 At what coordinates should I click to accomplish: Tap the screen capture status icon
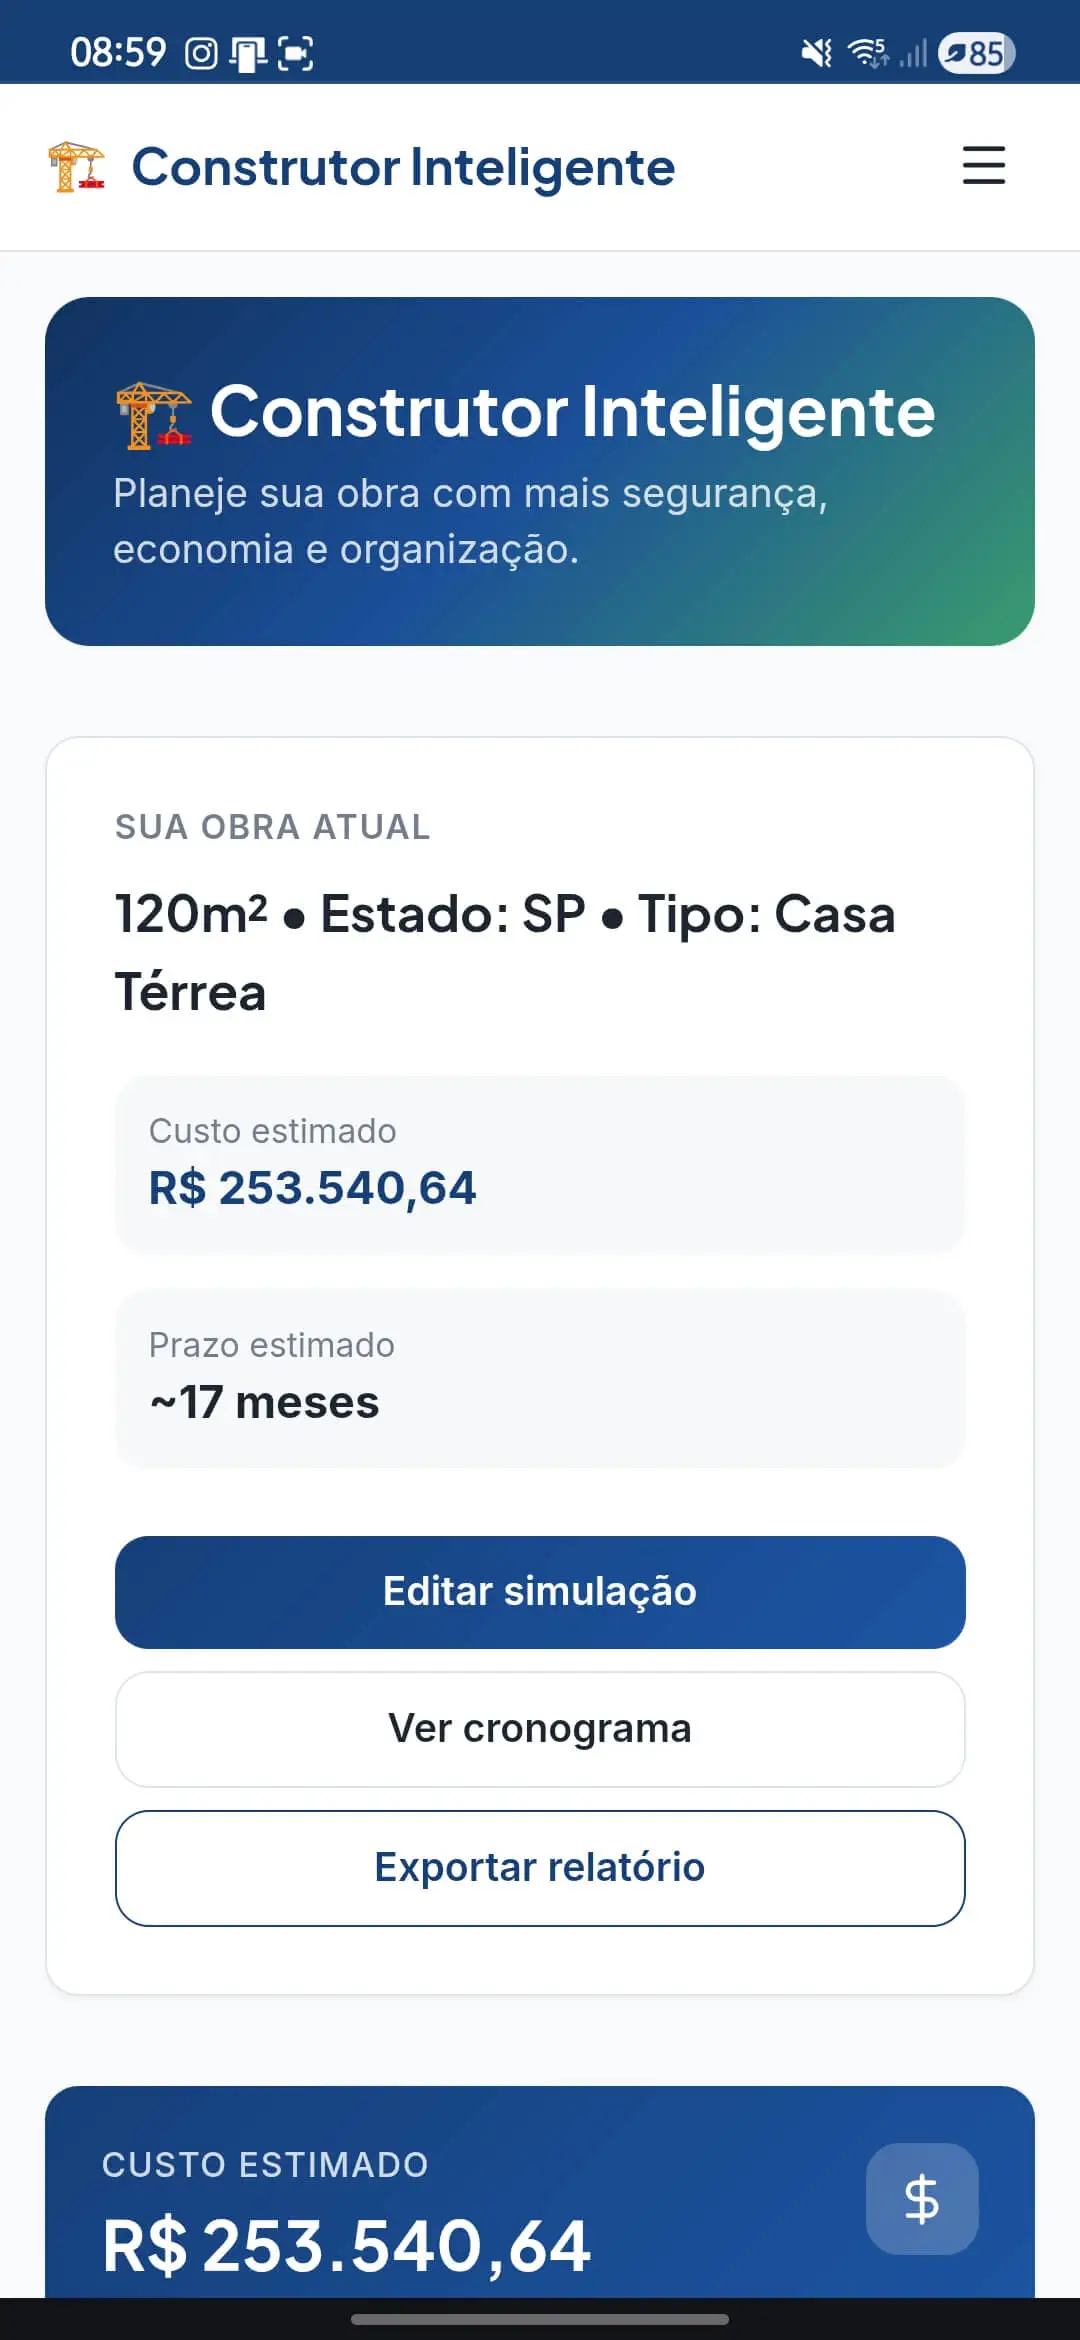point(295,53)
